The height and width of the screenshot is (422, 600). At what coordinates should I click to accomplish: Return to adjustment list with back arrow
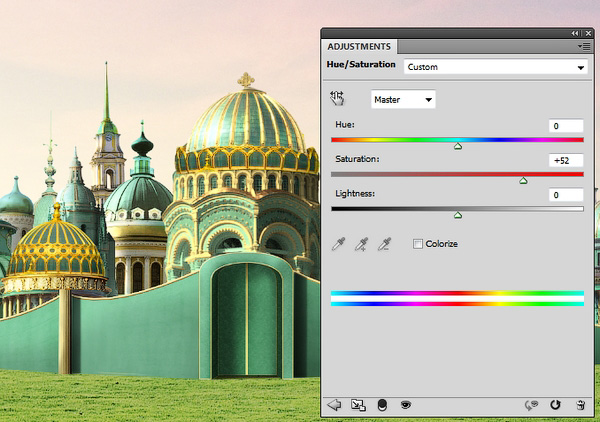tap(335, 405)
